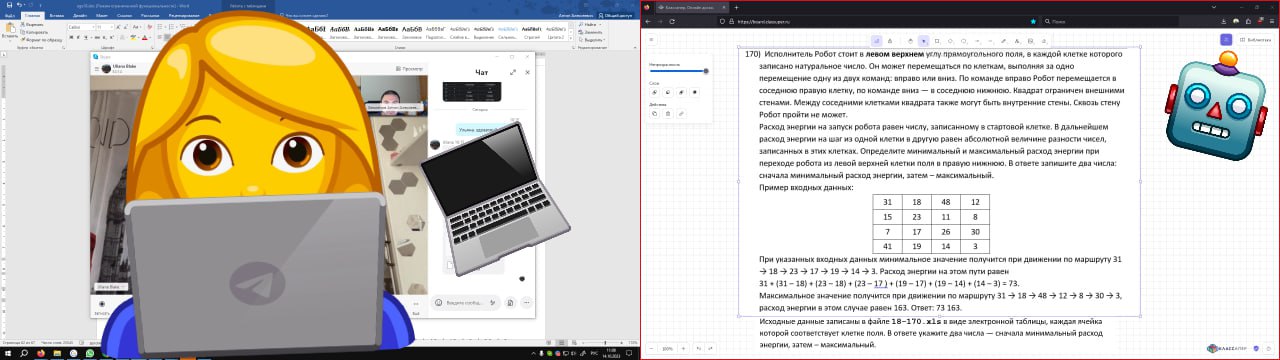Toggle bold formatting in Word
Screen dimensions: 1280x360
(71, 37)
